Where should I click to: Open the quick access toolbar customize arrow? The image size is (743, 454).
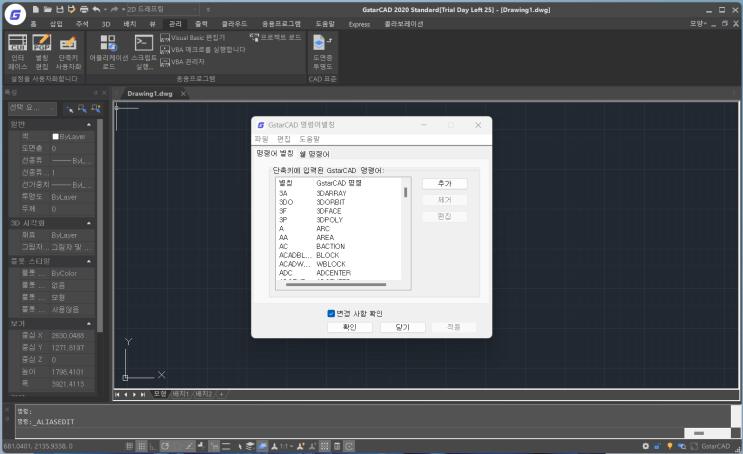[x=208, y=9]
